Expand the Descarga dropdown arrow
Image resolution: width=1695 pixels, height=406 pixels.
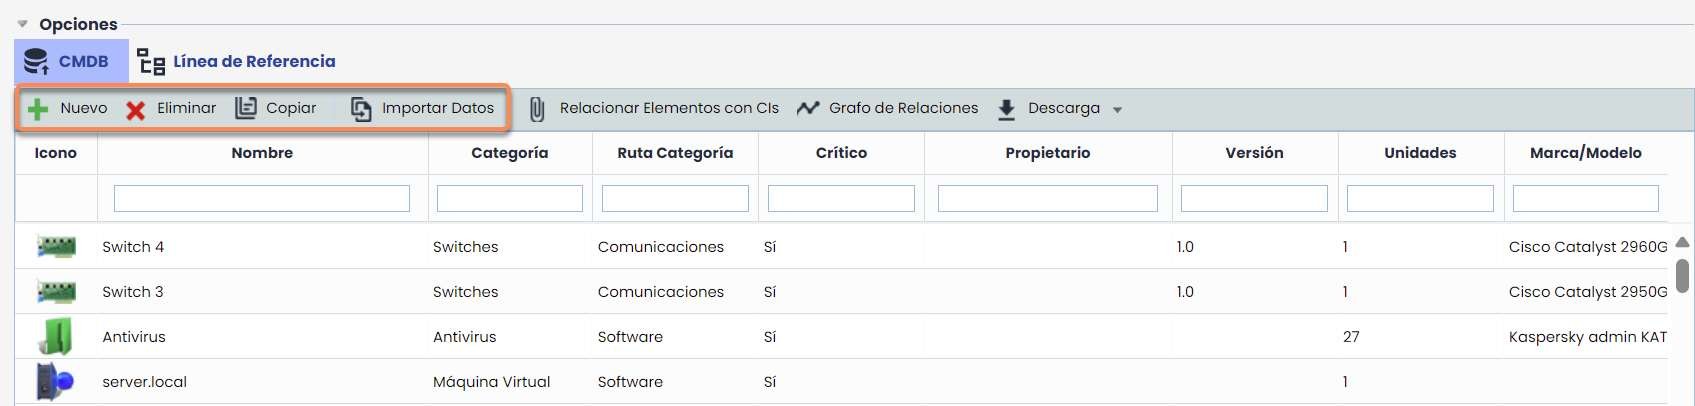click(1117, 110)
